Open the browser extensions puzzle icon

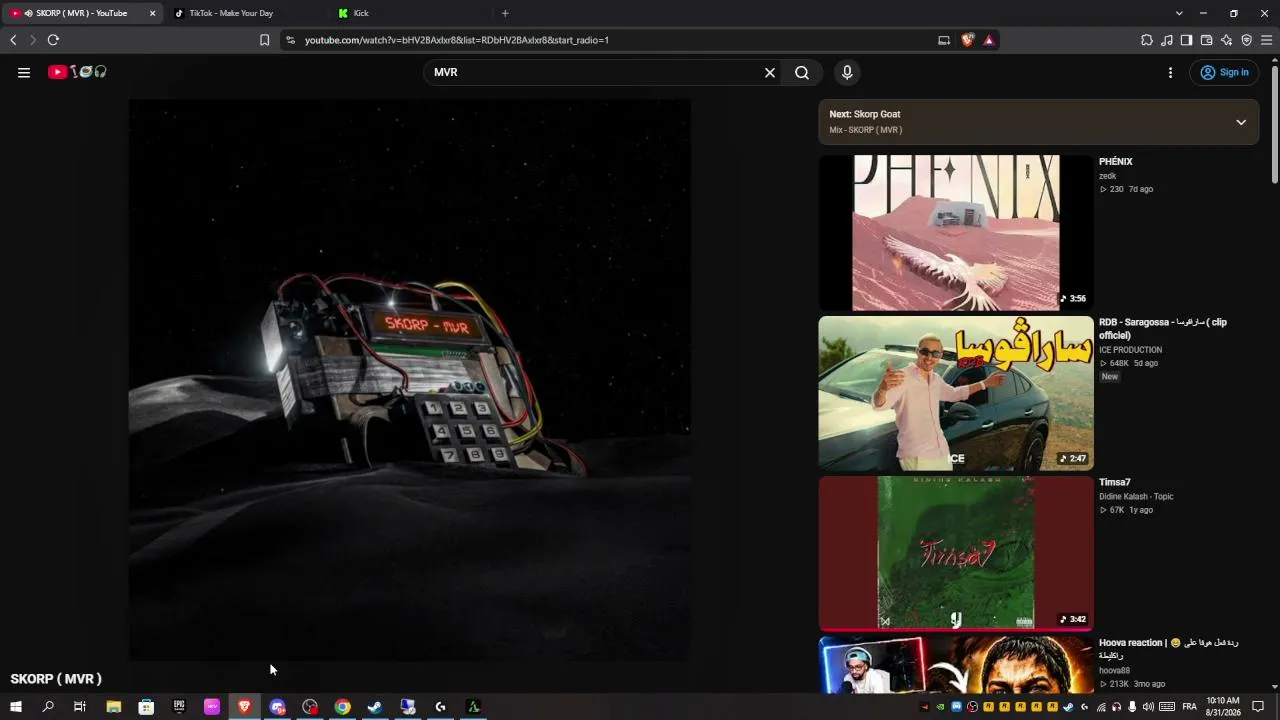coord(1147,40)
